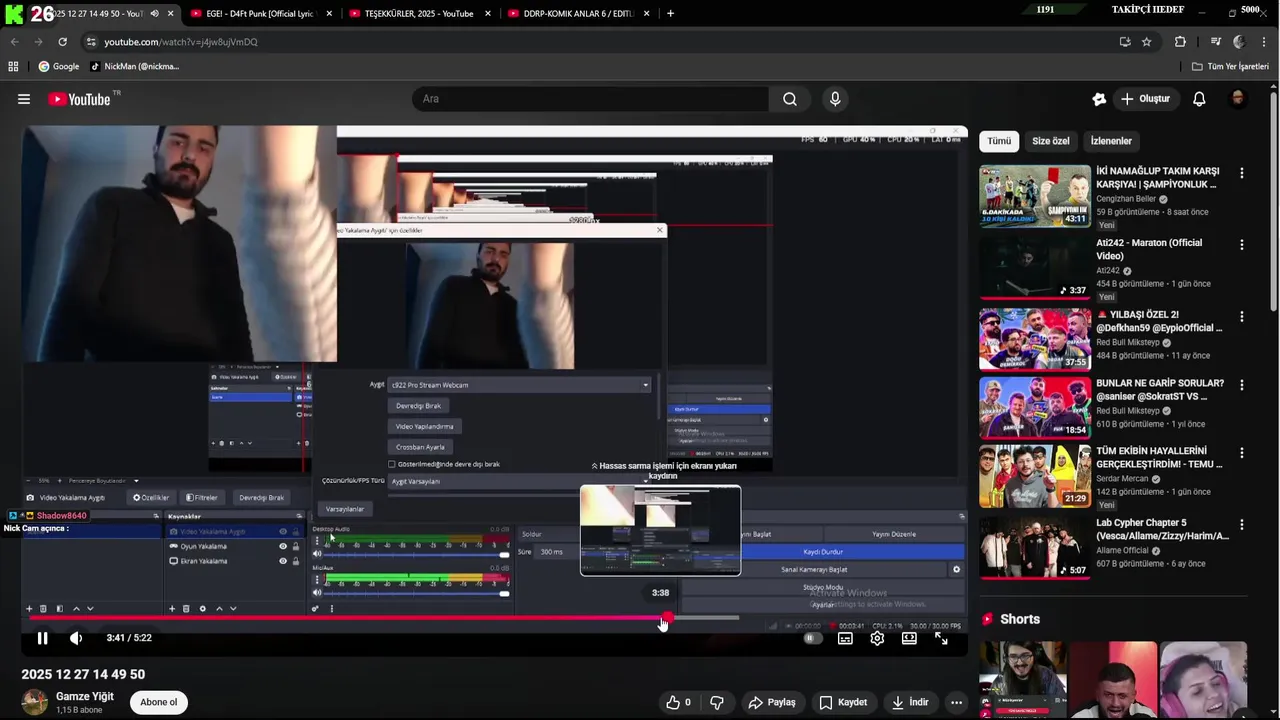
Task: Open the YouTube hamburger guide menu
Action: pos(24,99)
